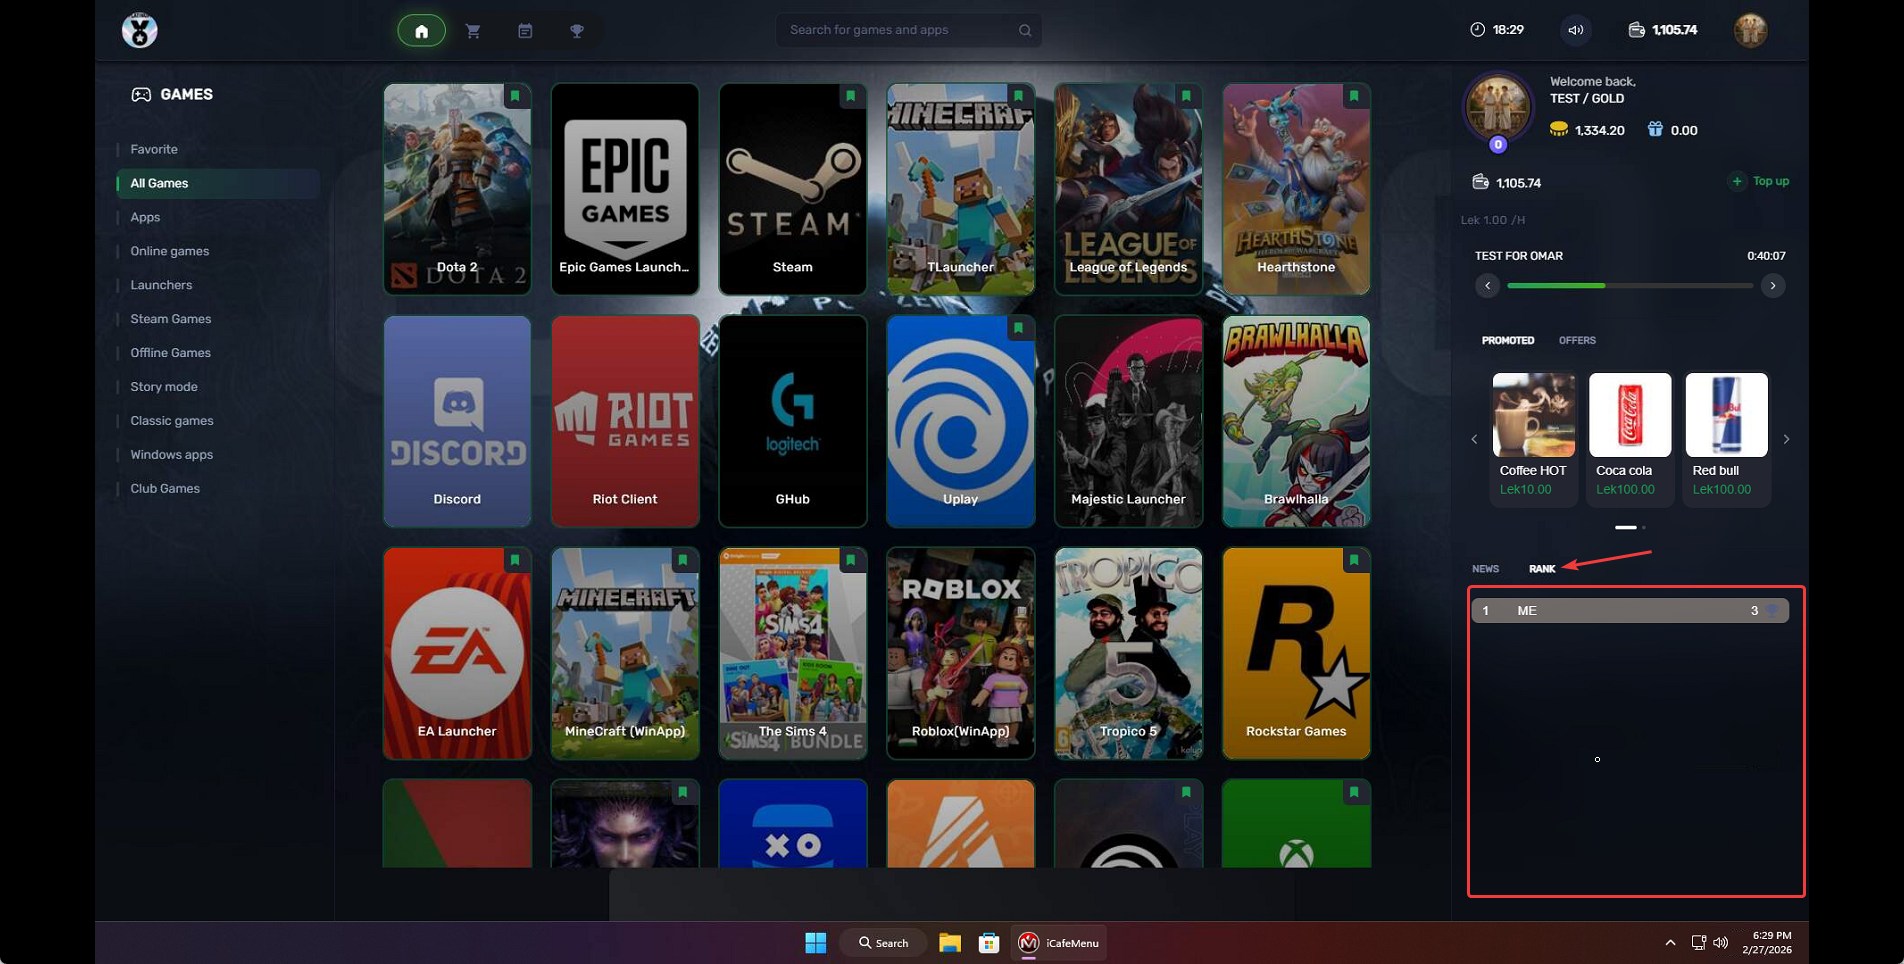
Task: Launch Epic Games Launcher
Action: click(x=625, y=189)
